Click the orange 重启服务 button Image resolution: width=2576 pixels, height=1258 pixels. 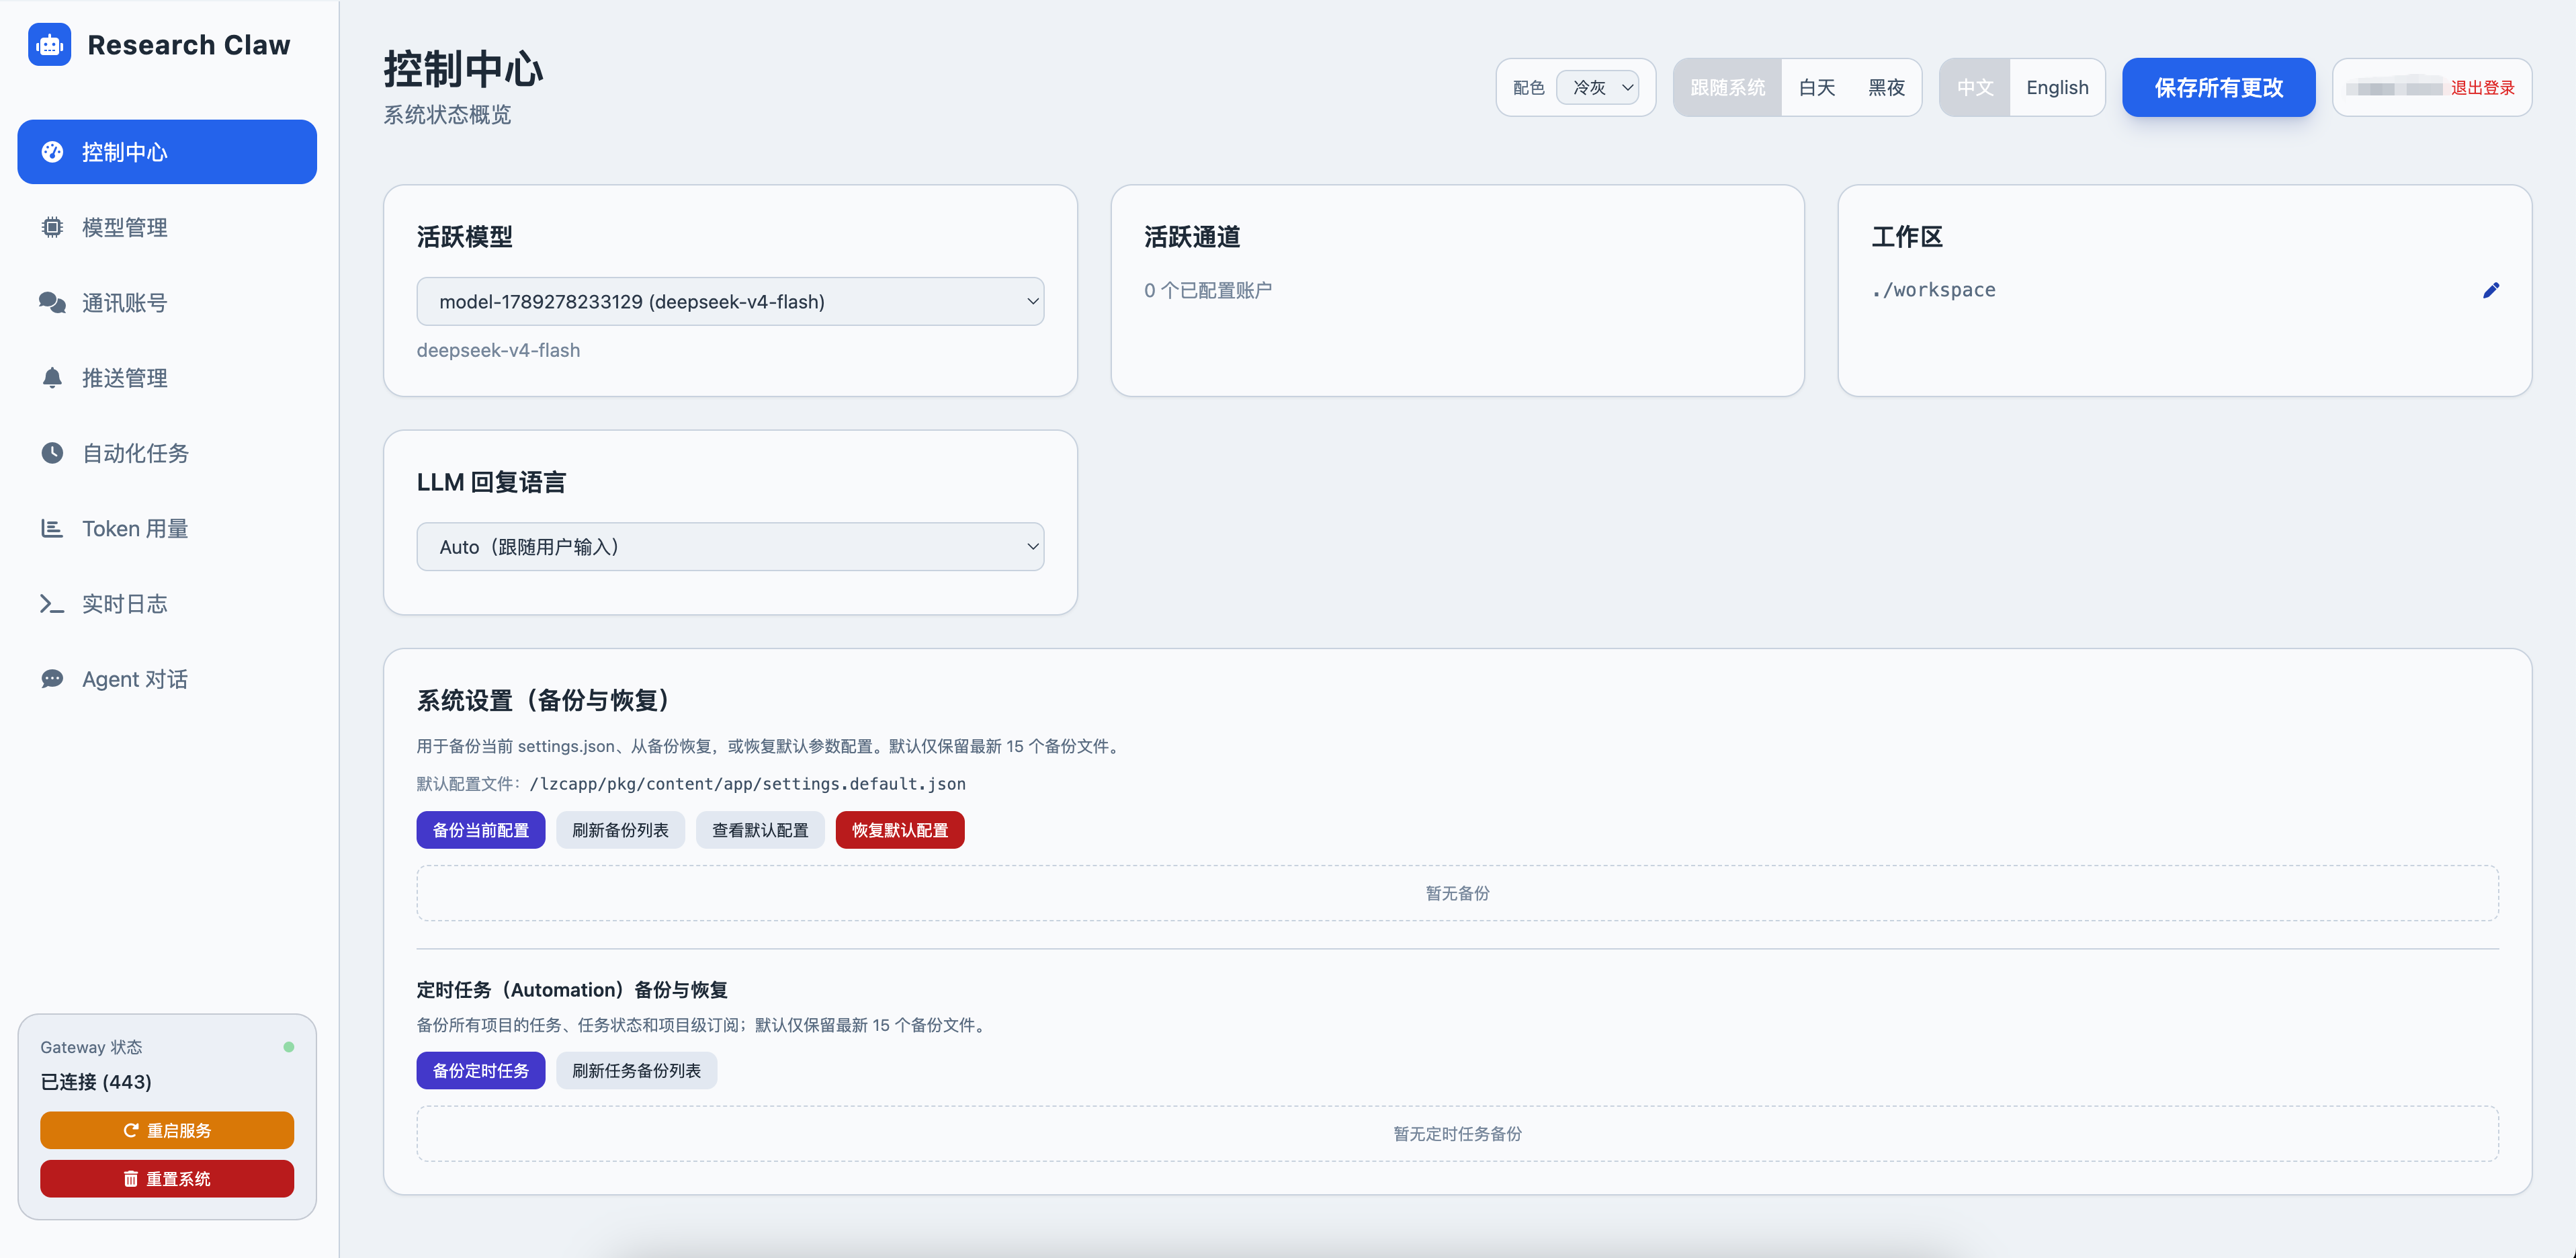[167, 1130]
